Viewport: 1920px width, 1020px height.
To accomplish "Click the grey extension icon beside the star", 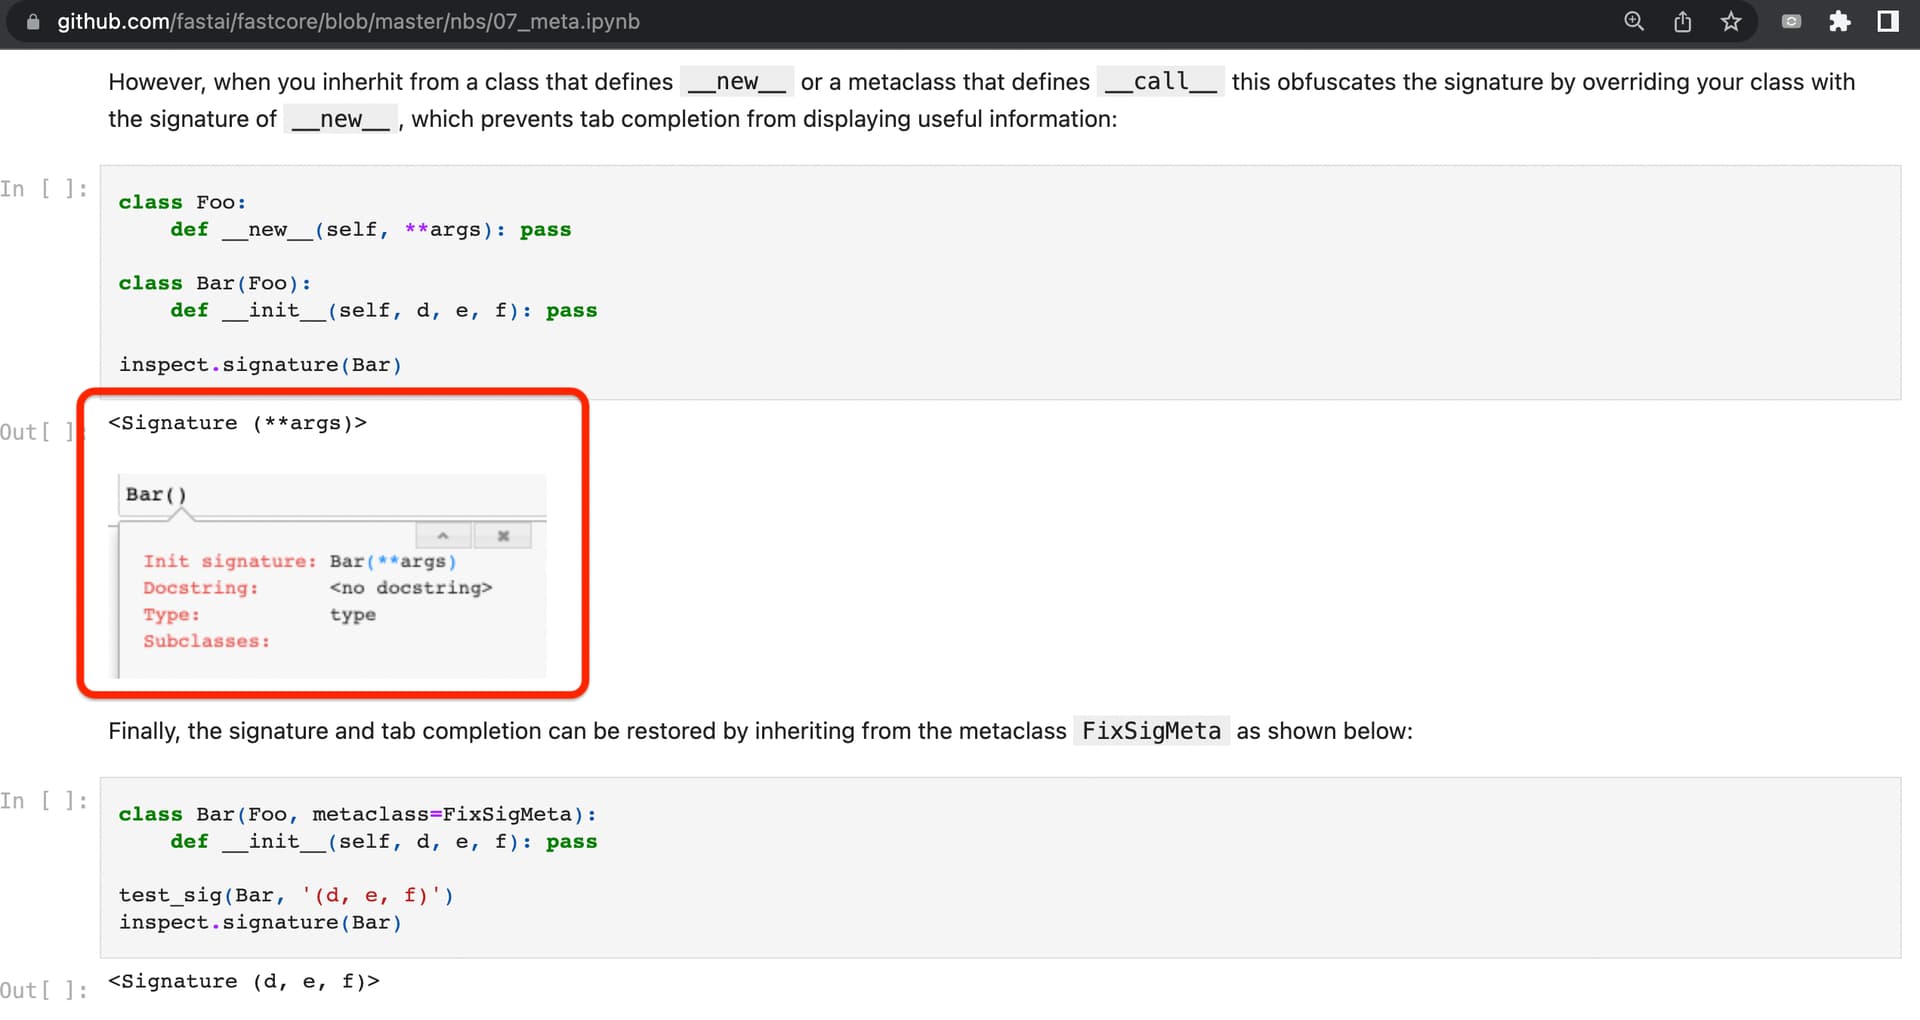I will coord(1791,21).
